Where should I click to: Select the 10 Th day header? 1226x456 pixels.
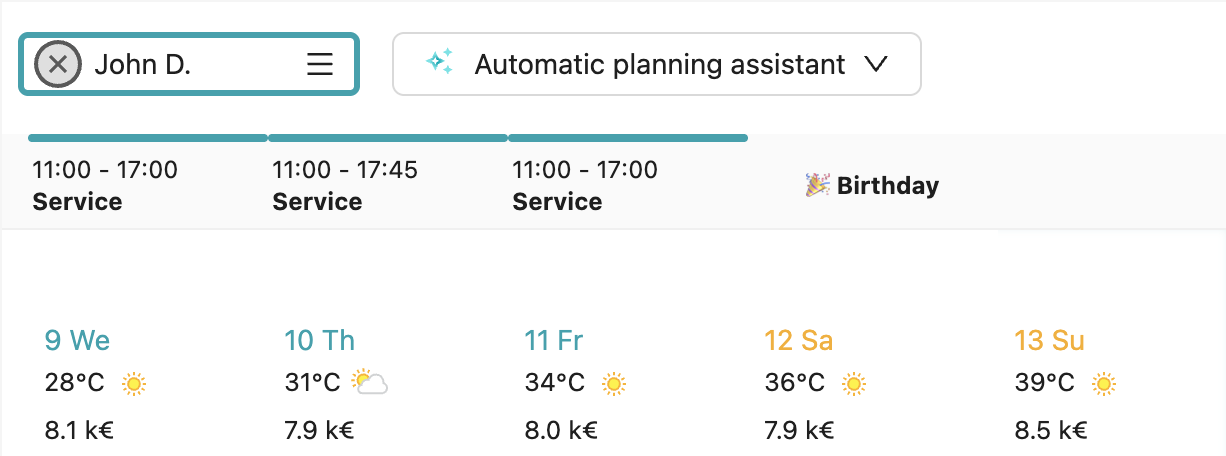click(x=319, y=341)
